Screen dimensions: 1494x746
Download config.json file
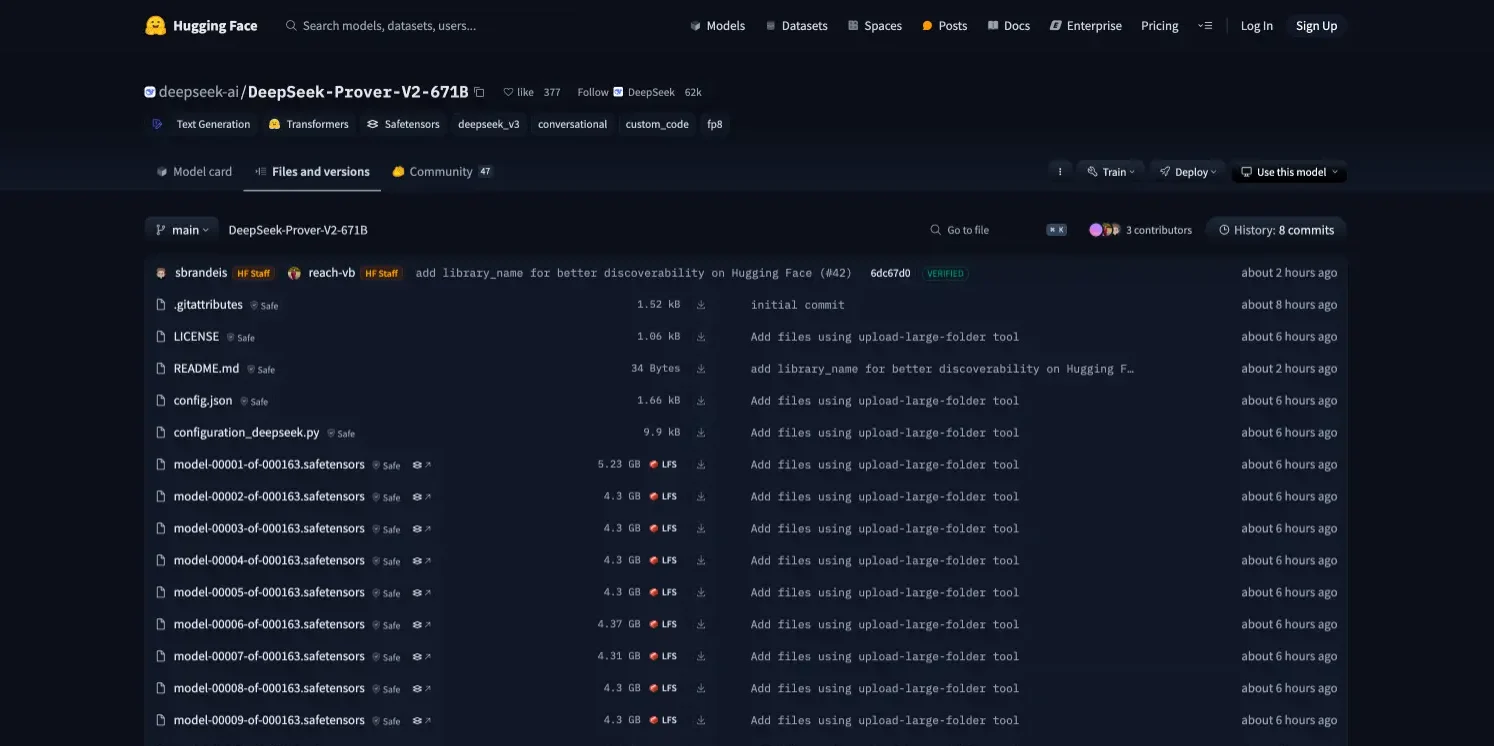[701, 401]
